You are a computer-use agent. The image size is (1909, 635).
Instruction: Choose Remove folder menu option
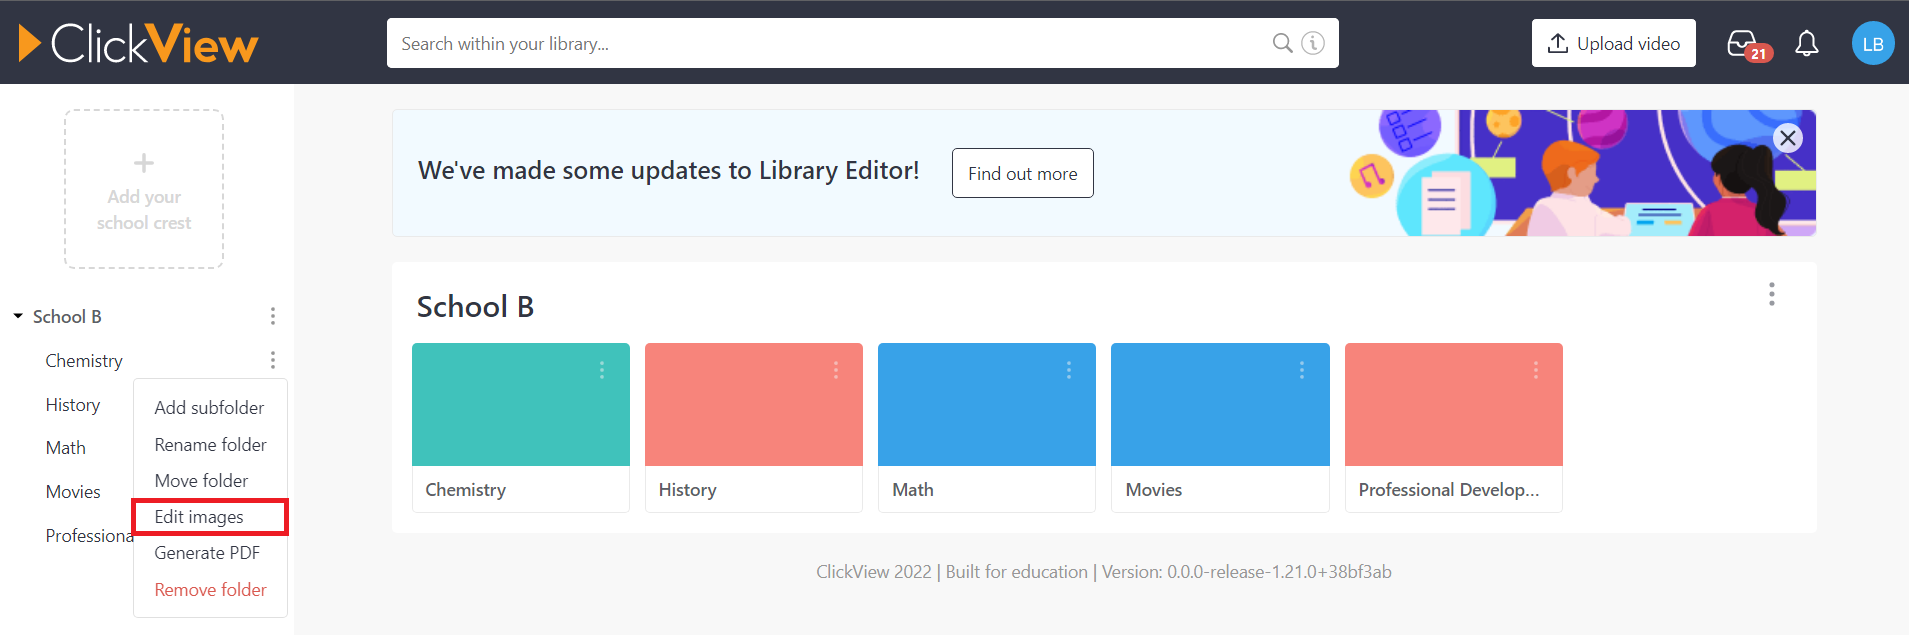(210, 590)
